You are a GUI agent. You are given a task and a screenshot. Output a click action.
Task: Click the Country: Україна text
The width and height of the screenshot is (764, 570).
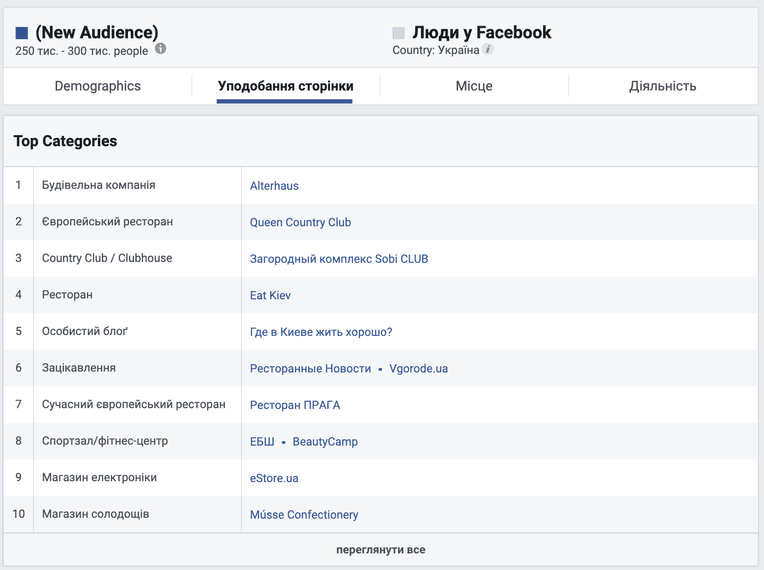pos(436,50)
